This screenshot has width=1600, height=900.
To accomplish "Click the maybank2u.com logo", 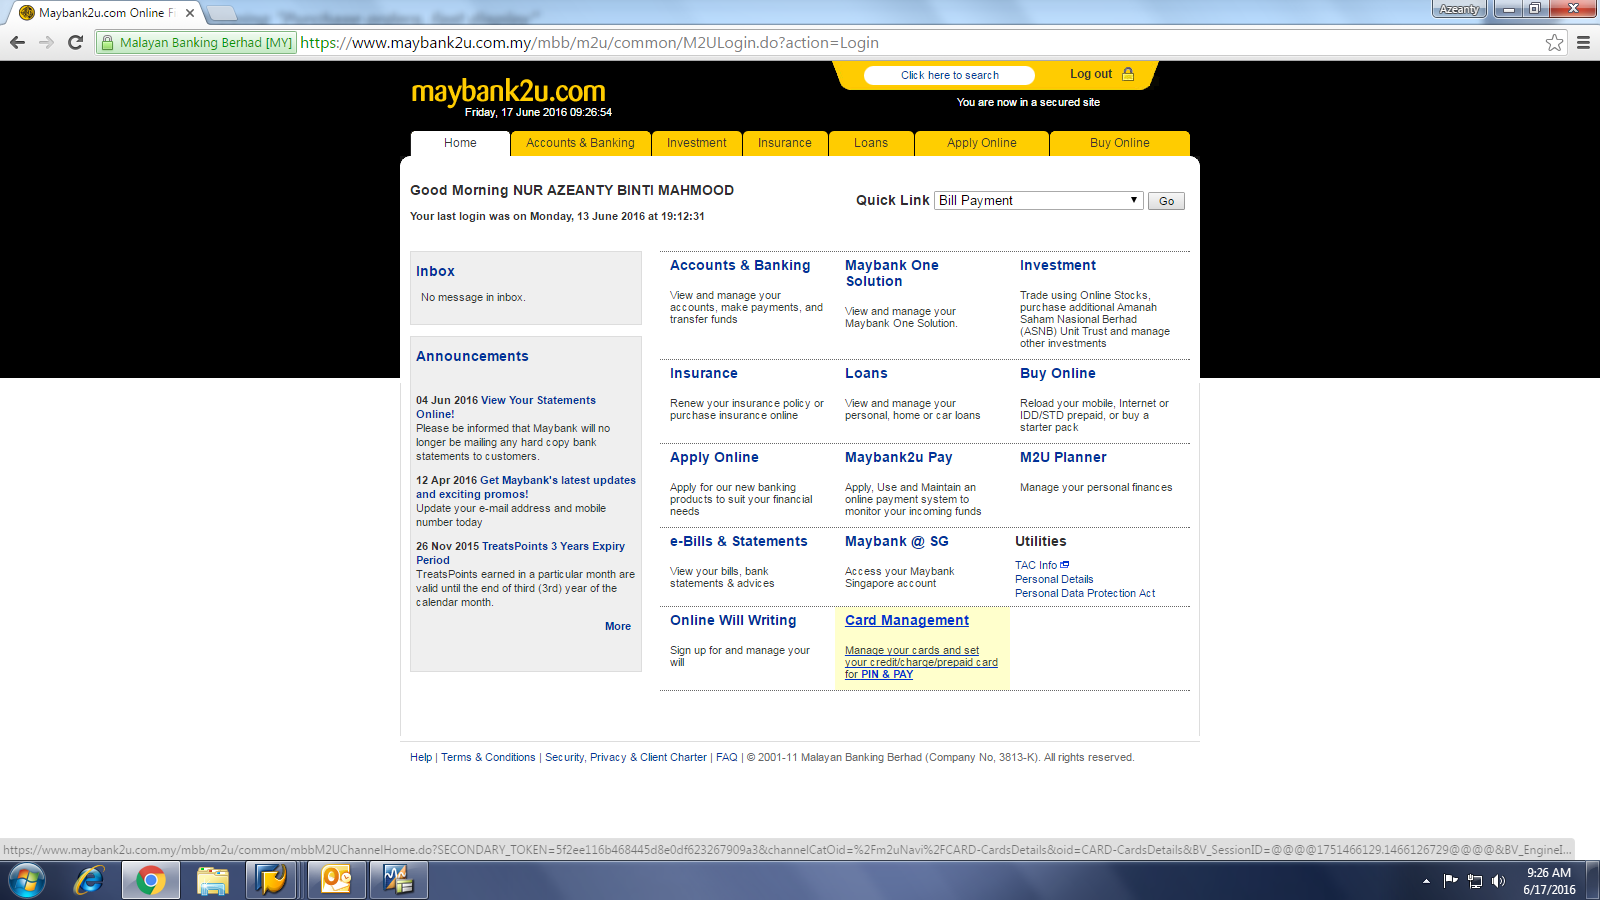I will pyautogui.click(x=508, y=92).
